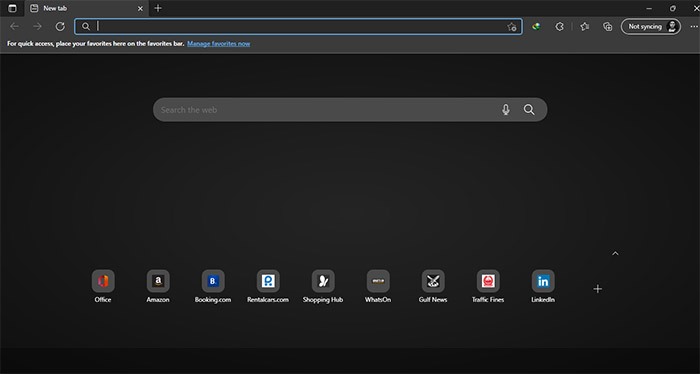Open the Traffic Fines quick link

pyautogui.click(x=488, y=287)
